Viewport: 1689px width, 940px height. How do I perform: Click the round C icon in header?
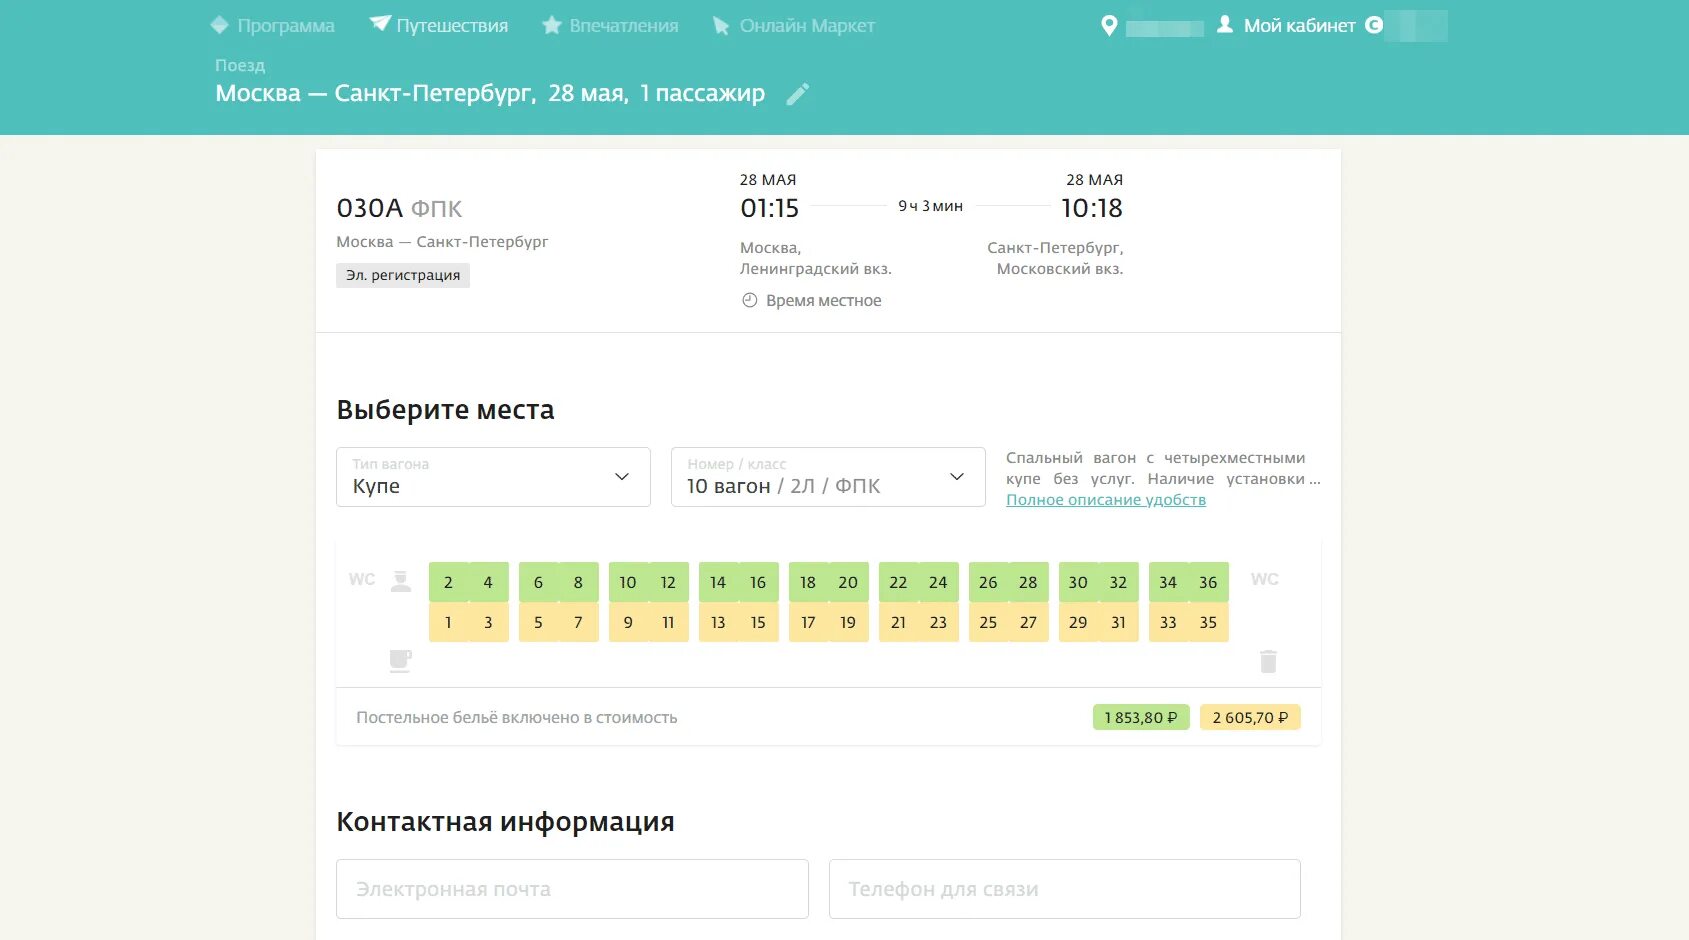pyautogui.click(x=1374, y=25)
